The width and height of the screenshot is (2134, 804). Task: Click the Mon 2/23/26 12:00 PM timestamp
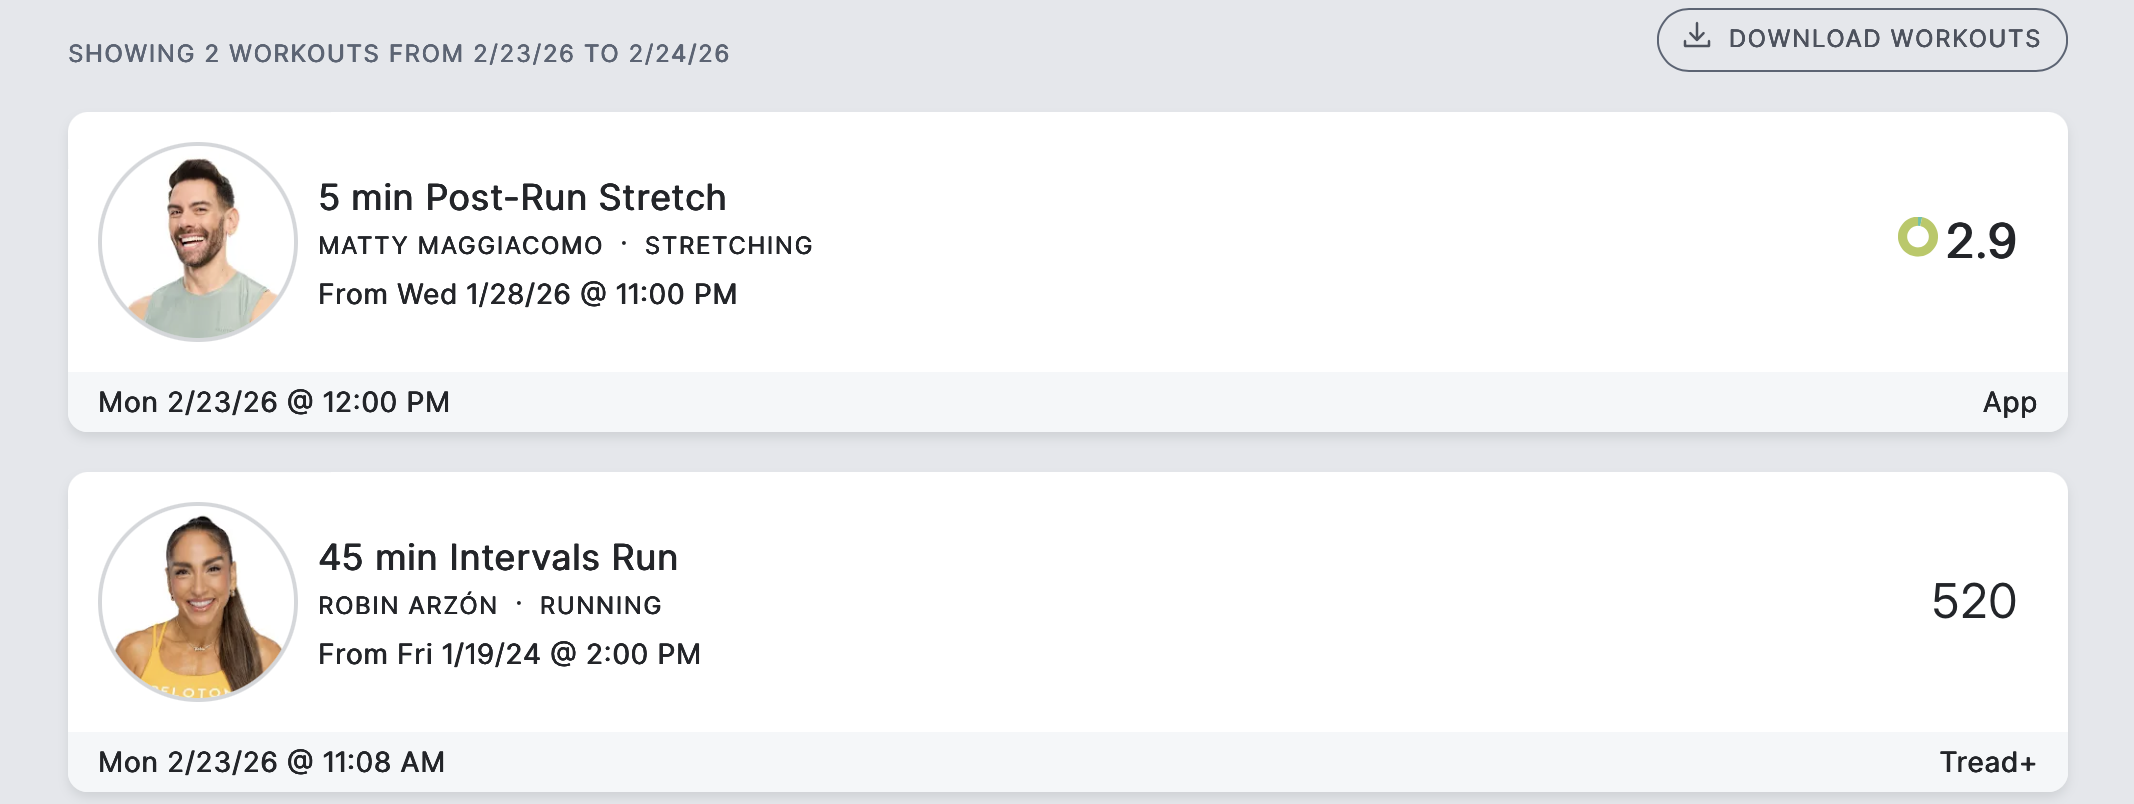(x=274, y=402)
